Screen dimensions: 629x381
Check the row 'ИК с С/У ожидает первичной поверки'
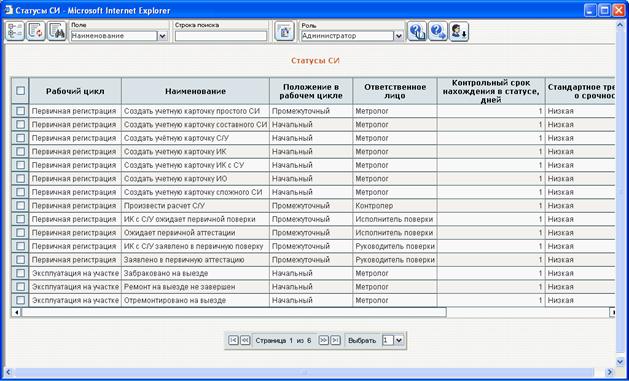(20, 219)
